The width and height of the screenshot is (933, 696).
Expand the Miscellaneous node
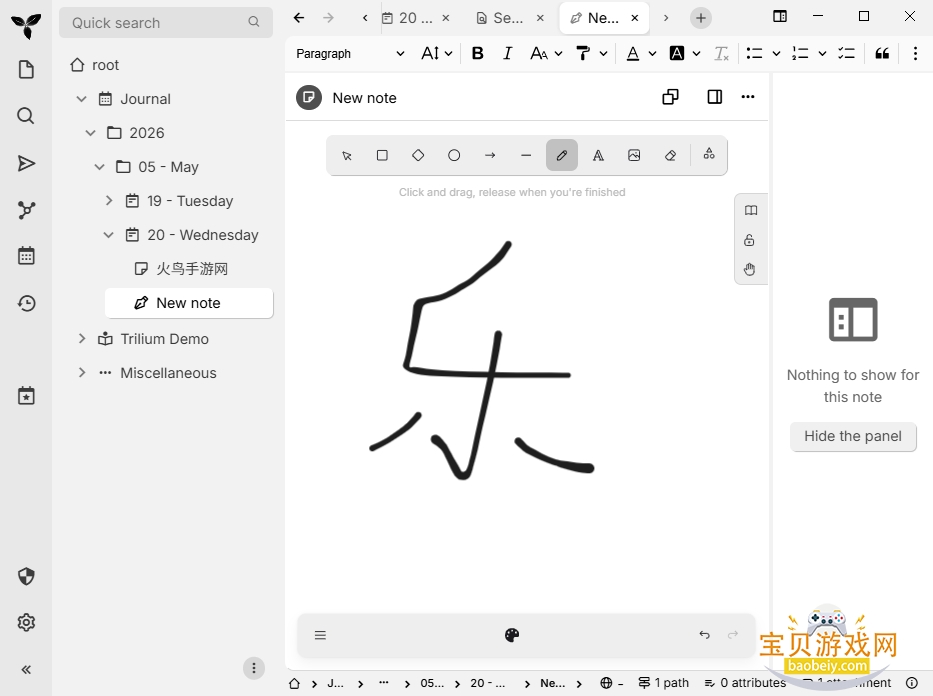82,372
